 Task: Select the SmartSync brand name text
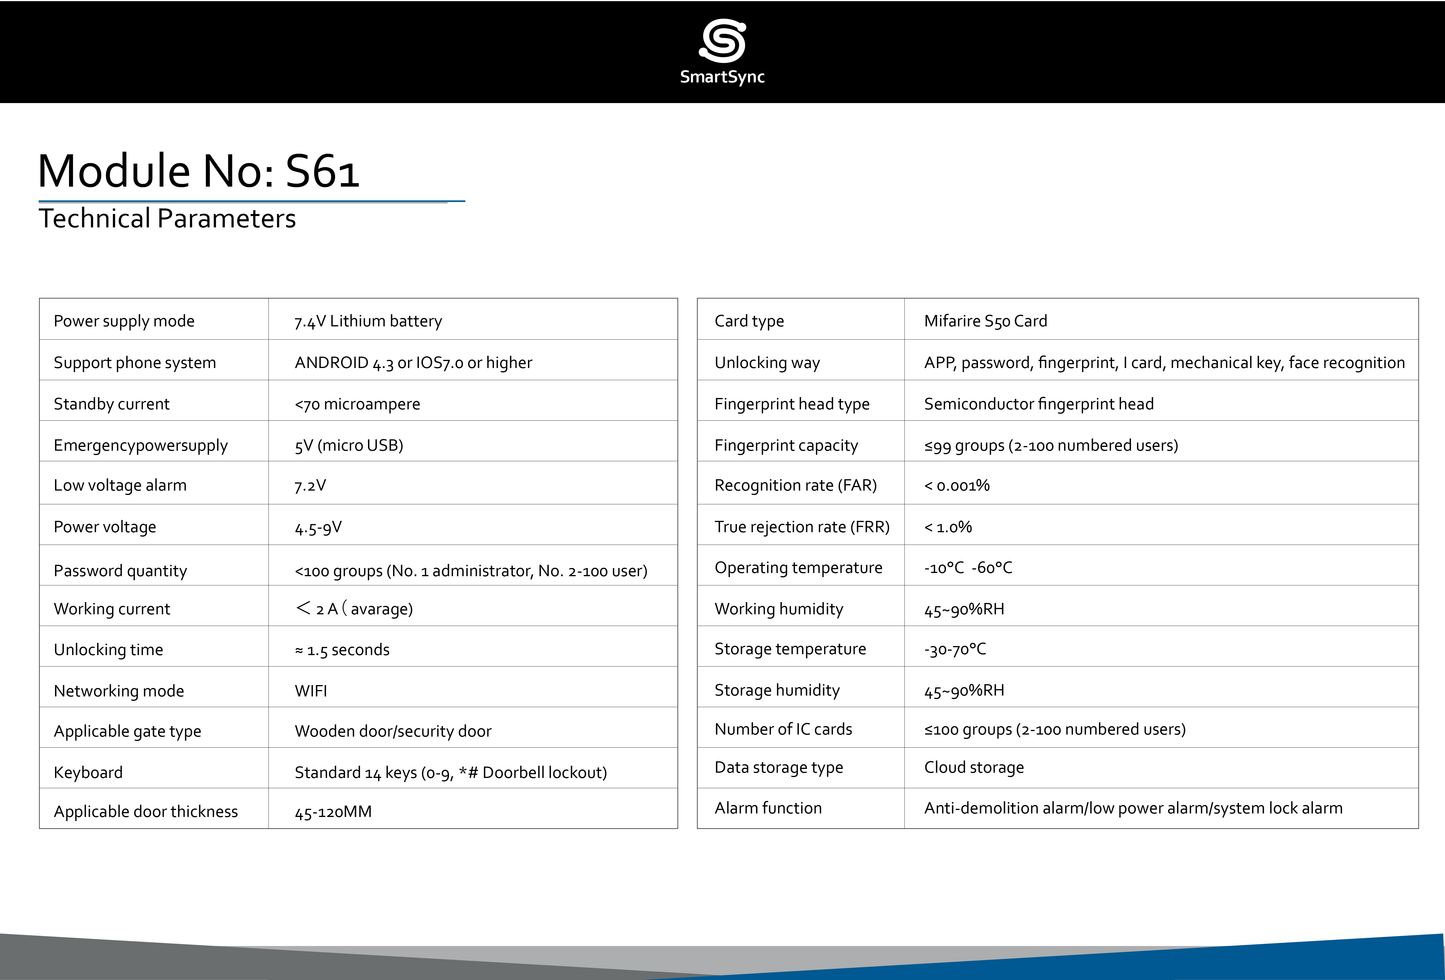pos(723,77)
